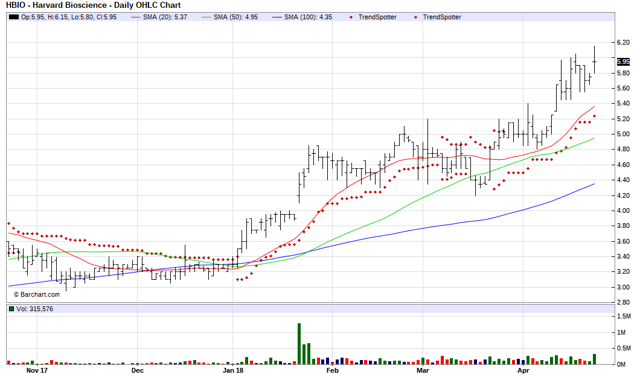Click the blue SMA (100) legend line
The height and width of the screenshot is (389, 640).
point(277,17)
